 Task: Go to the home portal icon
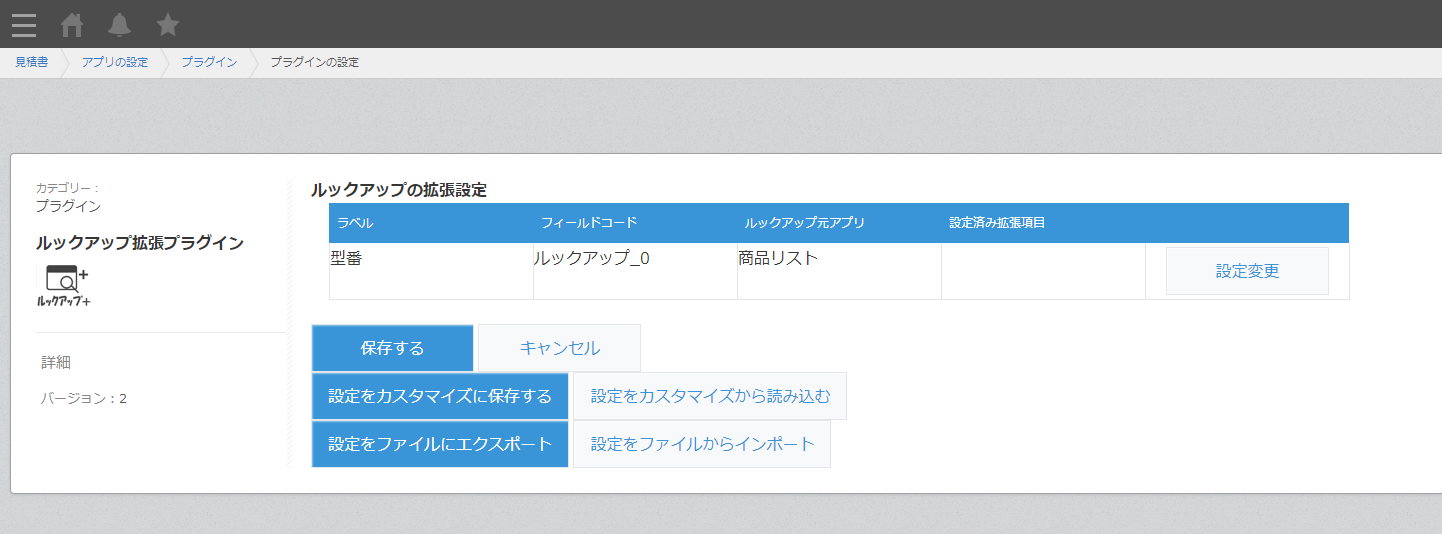click(x=72, y=25)
